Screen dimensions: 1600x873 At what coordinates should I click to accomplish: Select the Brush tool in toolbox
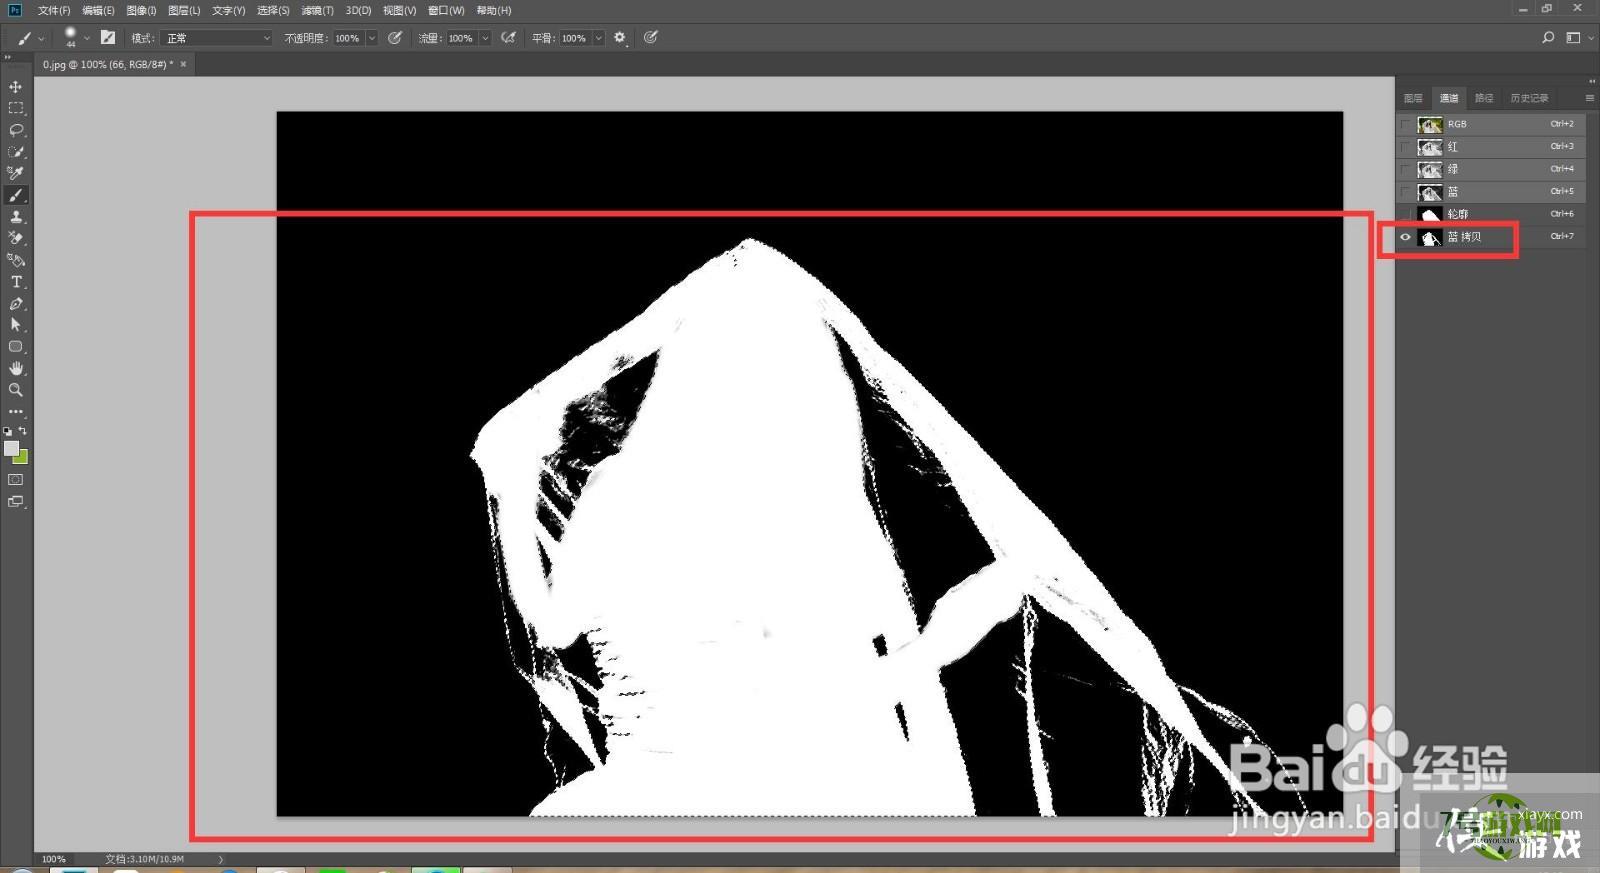15,195
